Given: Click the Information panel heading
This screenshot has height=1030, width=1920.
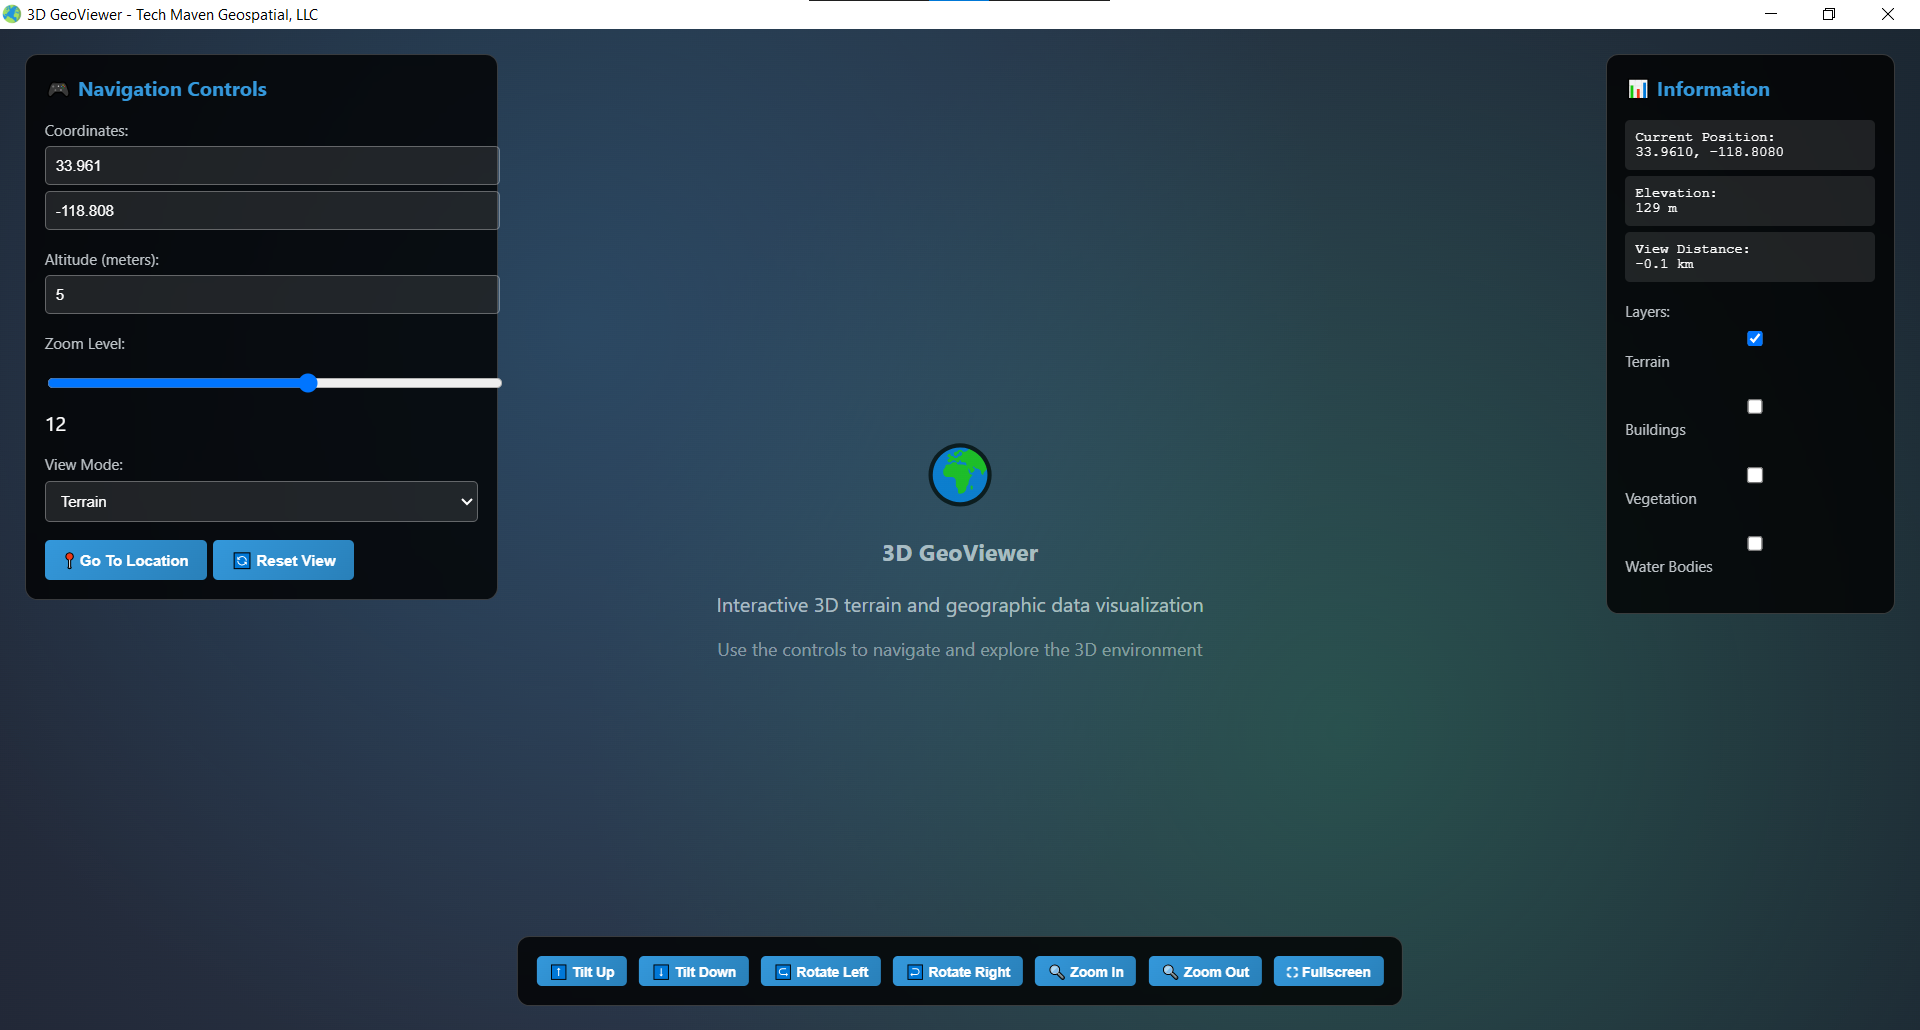Looking at the screenshot, I should pos(1713,89).
